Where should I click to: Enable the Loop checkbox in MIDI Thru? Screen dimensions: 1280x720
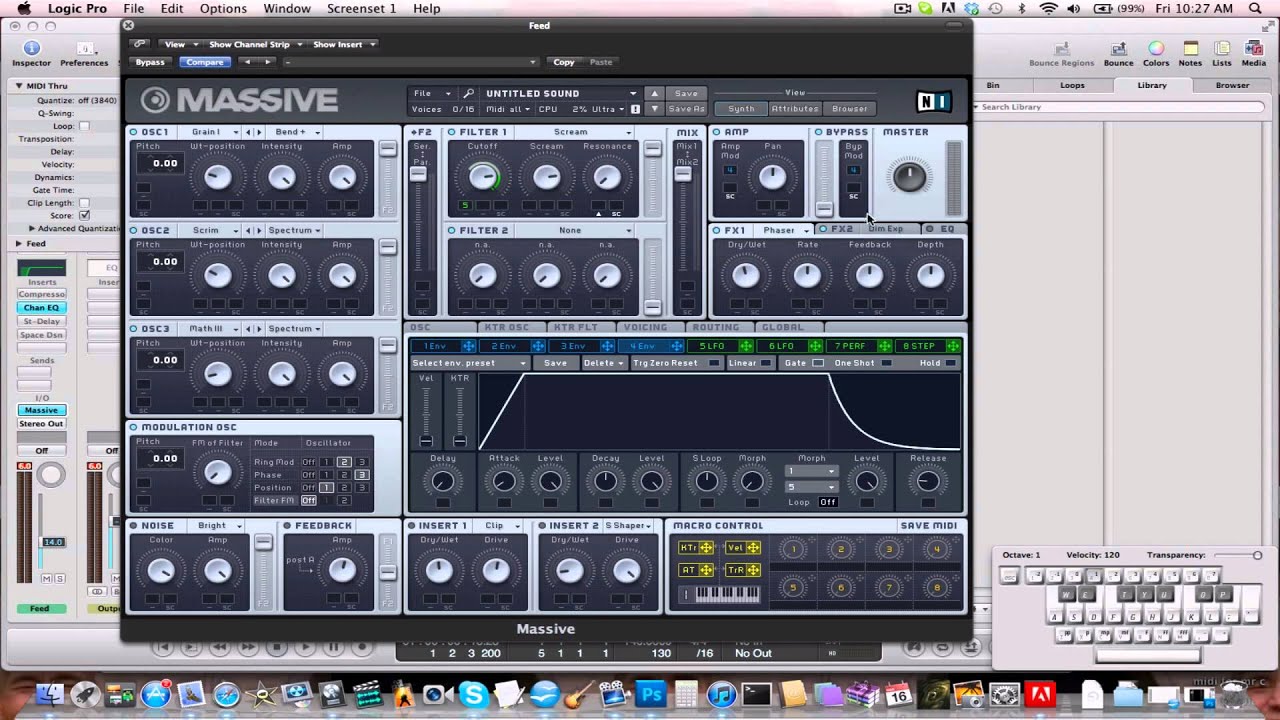84,126
